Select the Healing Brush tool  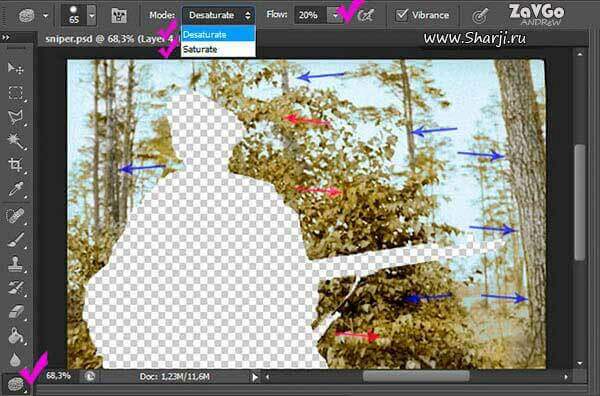(x=16, y=216)
